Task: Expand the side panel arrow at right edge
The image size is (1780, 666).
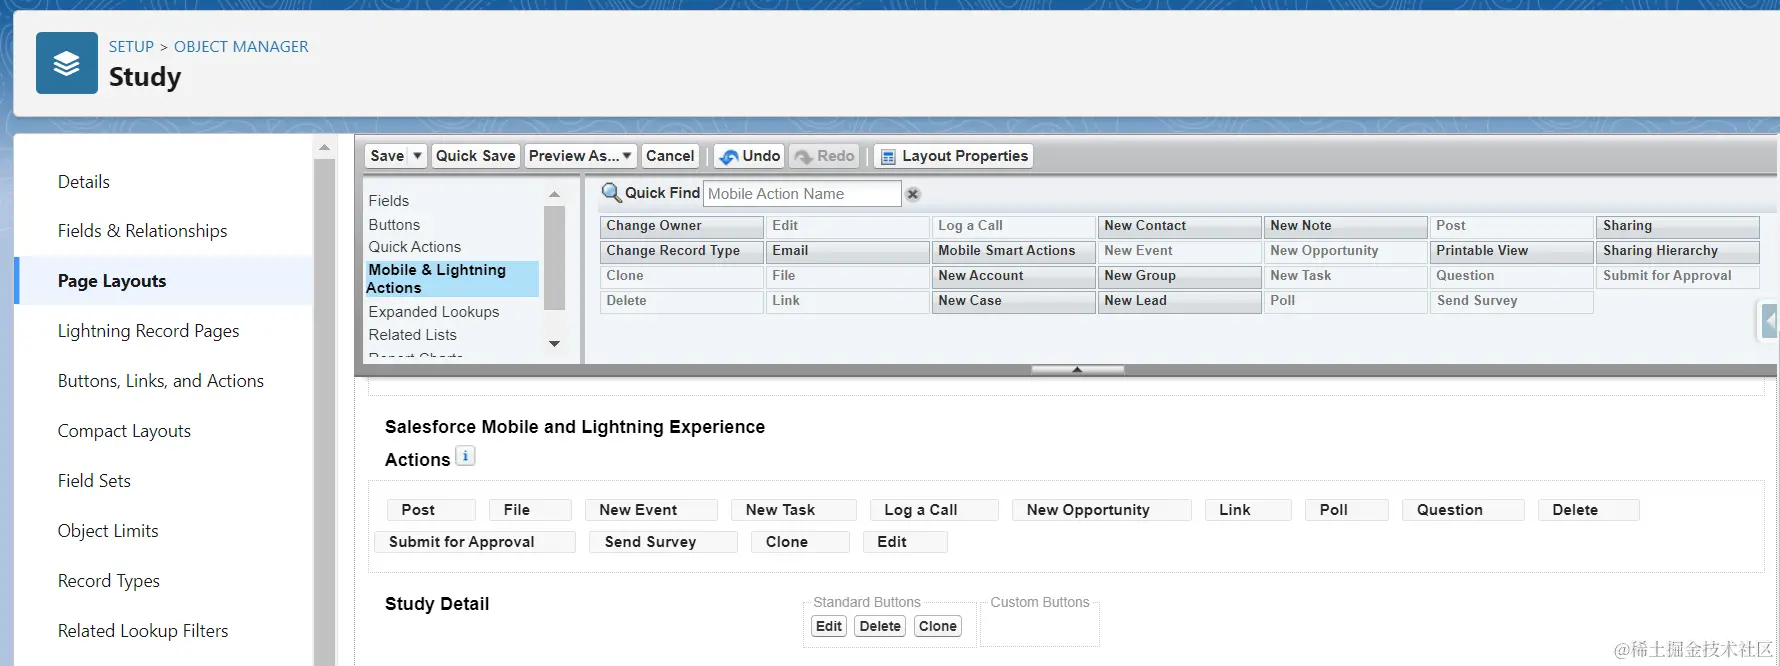Action: 1769,322
